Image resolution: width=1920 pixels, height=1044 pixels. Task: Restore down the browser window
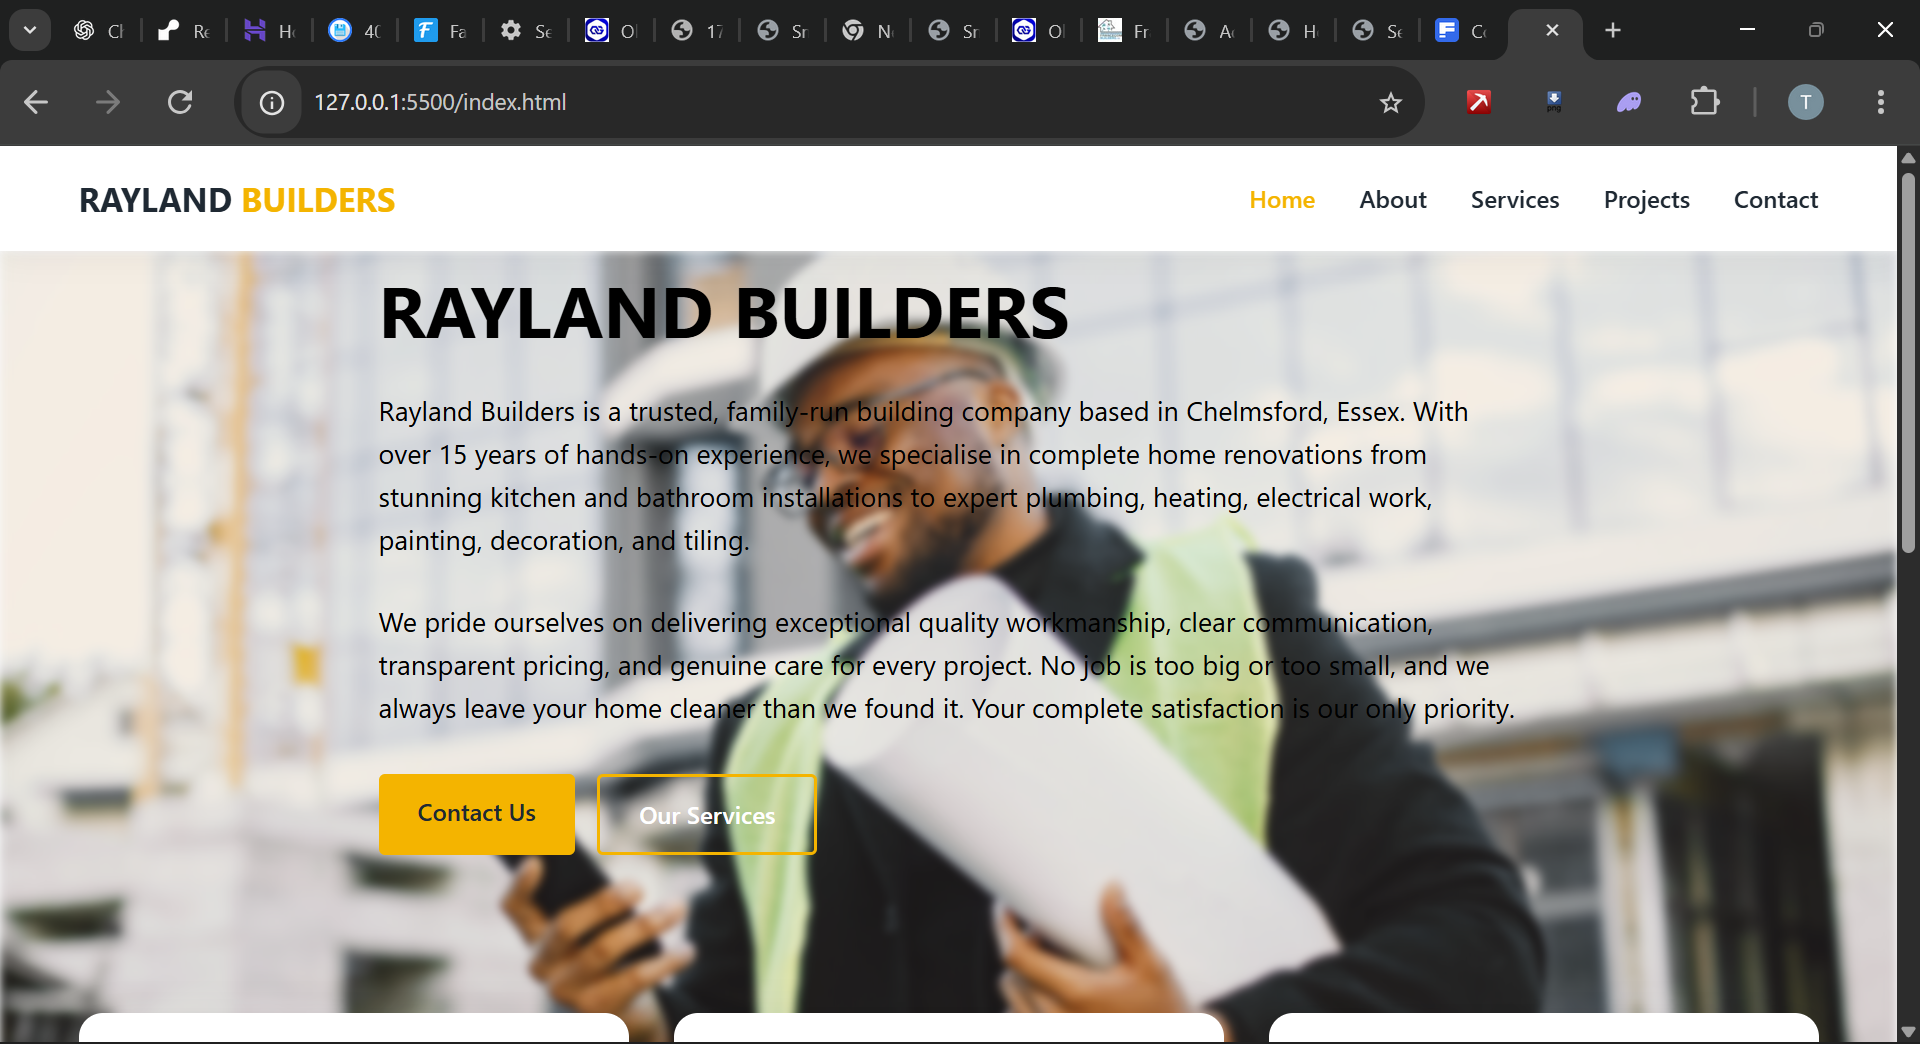coord(1816,30)
